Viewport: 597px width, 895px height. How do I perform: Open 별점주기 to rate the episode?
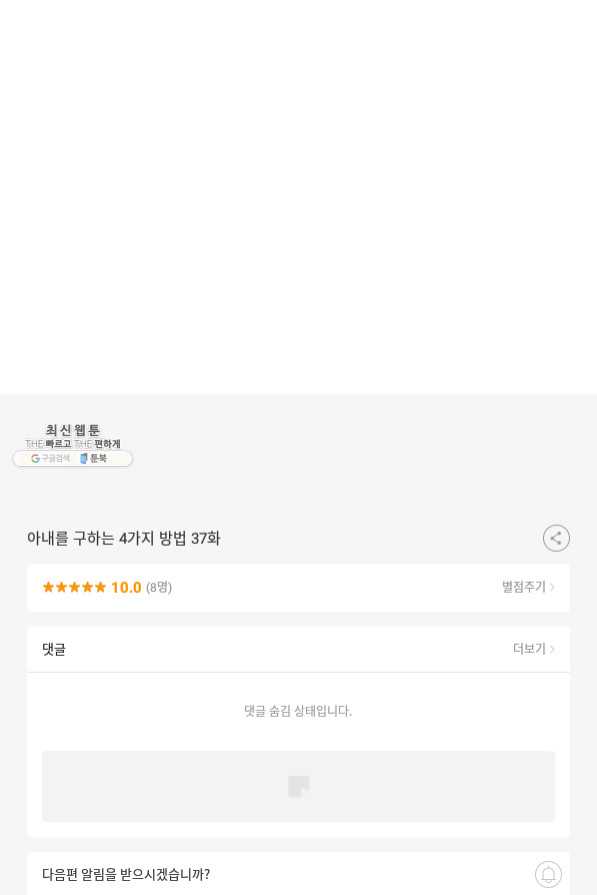pyautogui.click(x=523, y=587)
